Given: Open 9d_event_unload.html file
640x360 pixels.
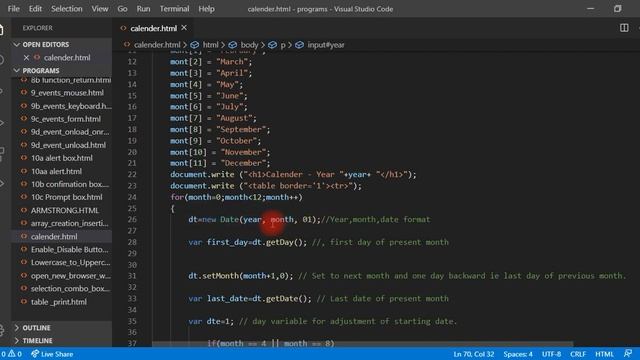Looking at the screenshot, I should click(68, 145).
